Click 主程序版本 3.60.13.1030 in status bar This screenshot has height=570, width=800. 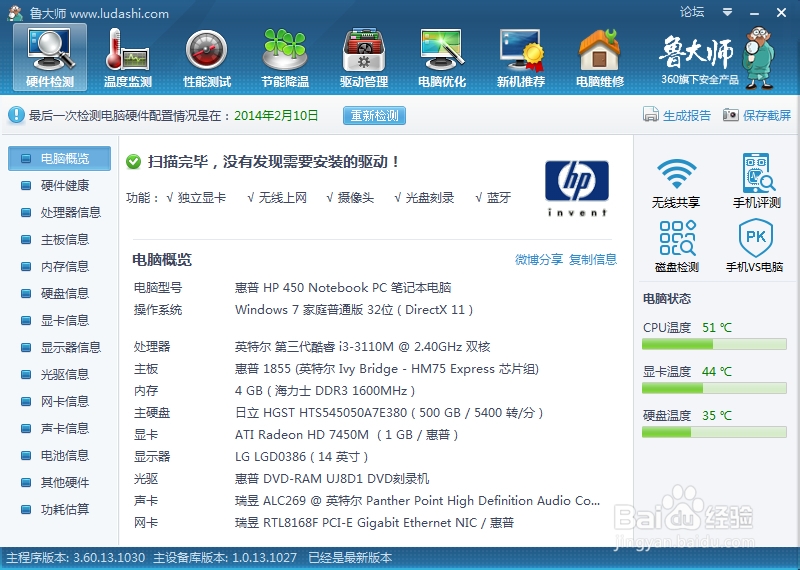coord(76,558)
